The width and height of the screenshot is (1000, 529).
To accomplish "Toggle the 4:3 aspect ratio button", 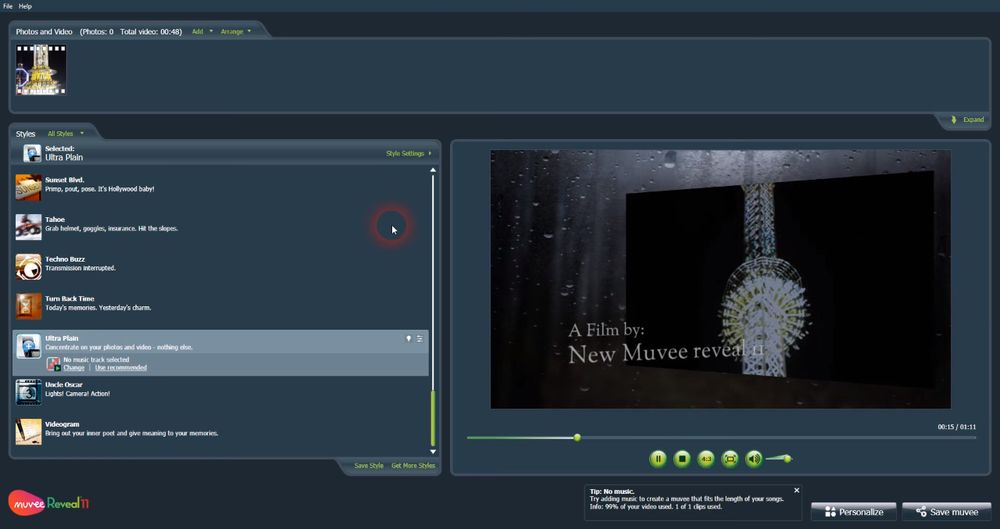I will [x=706, y=458].
